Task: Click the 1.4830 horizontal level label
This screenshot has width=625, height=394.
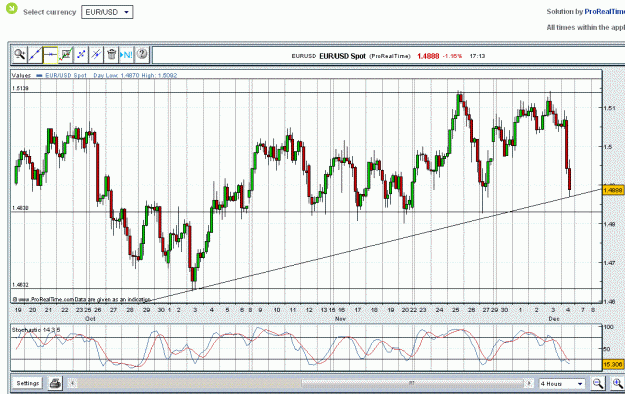Action: (20, 208)
